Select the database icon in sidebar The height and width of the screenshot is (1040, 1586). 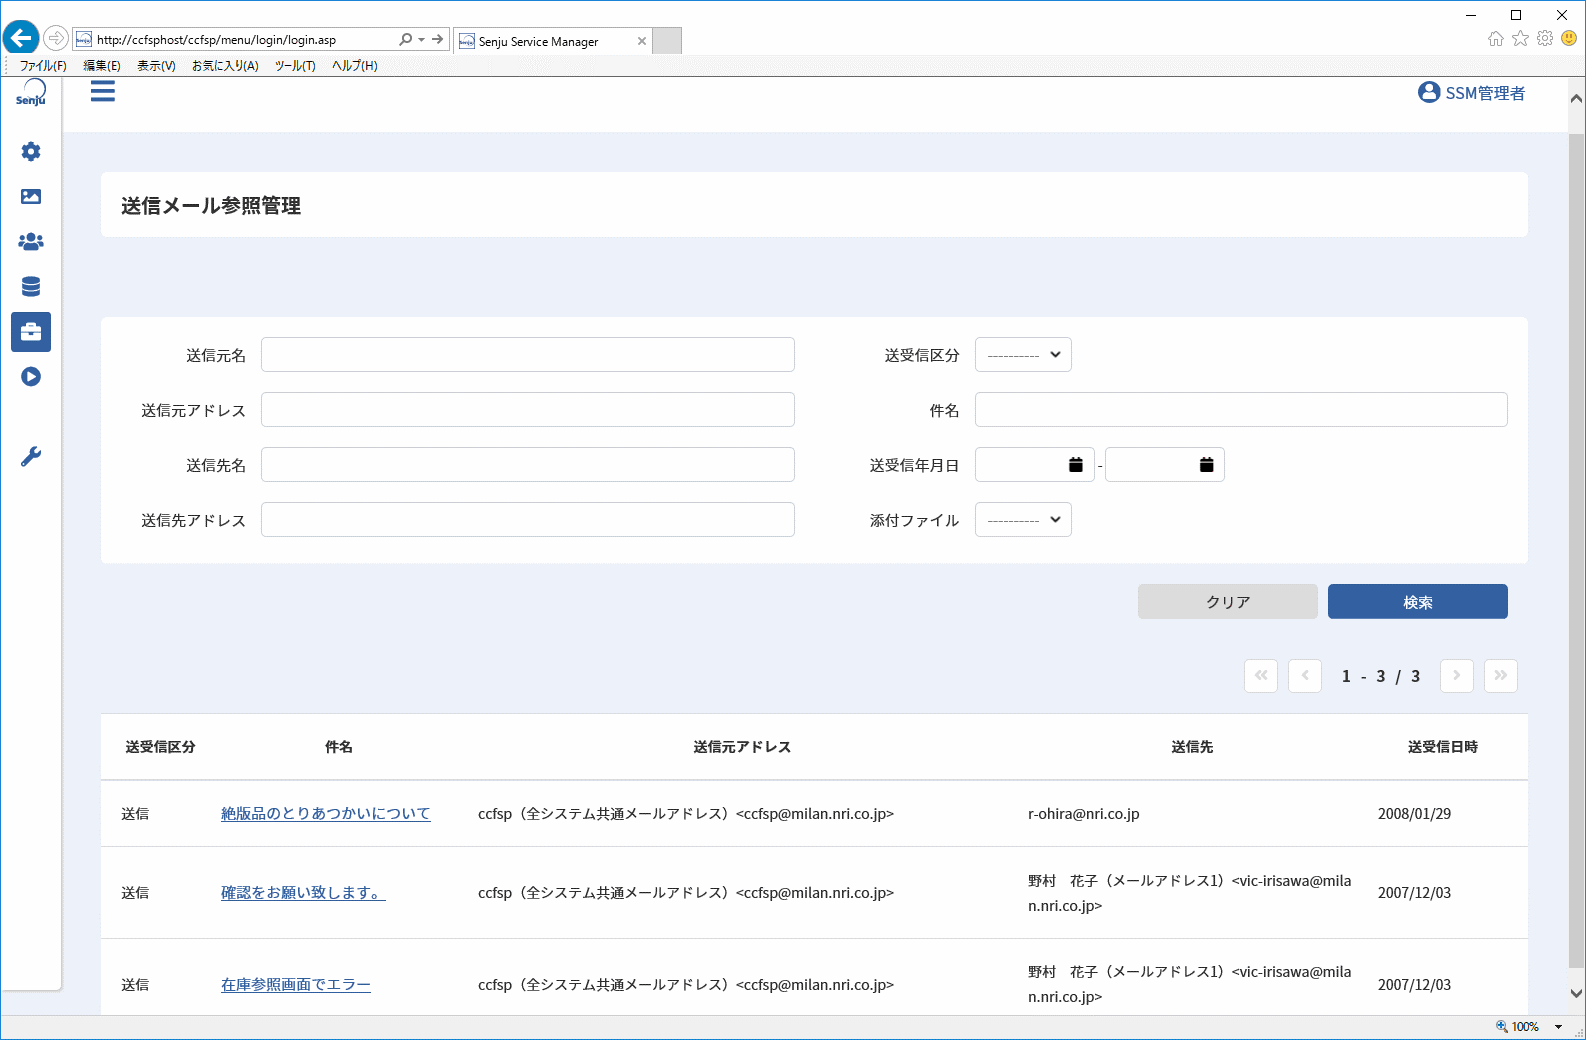pos(31,287)
